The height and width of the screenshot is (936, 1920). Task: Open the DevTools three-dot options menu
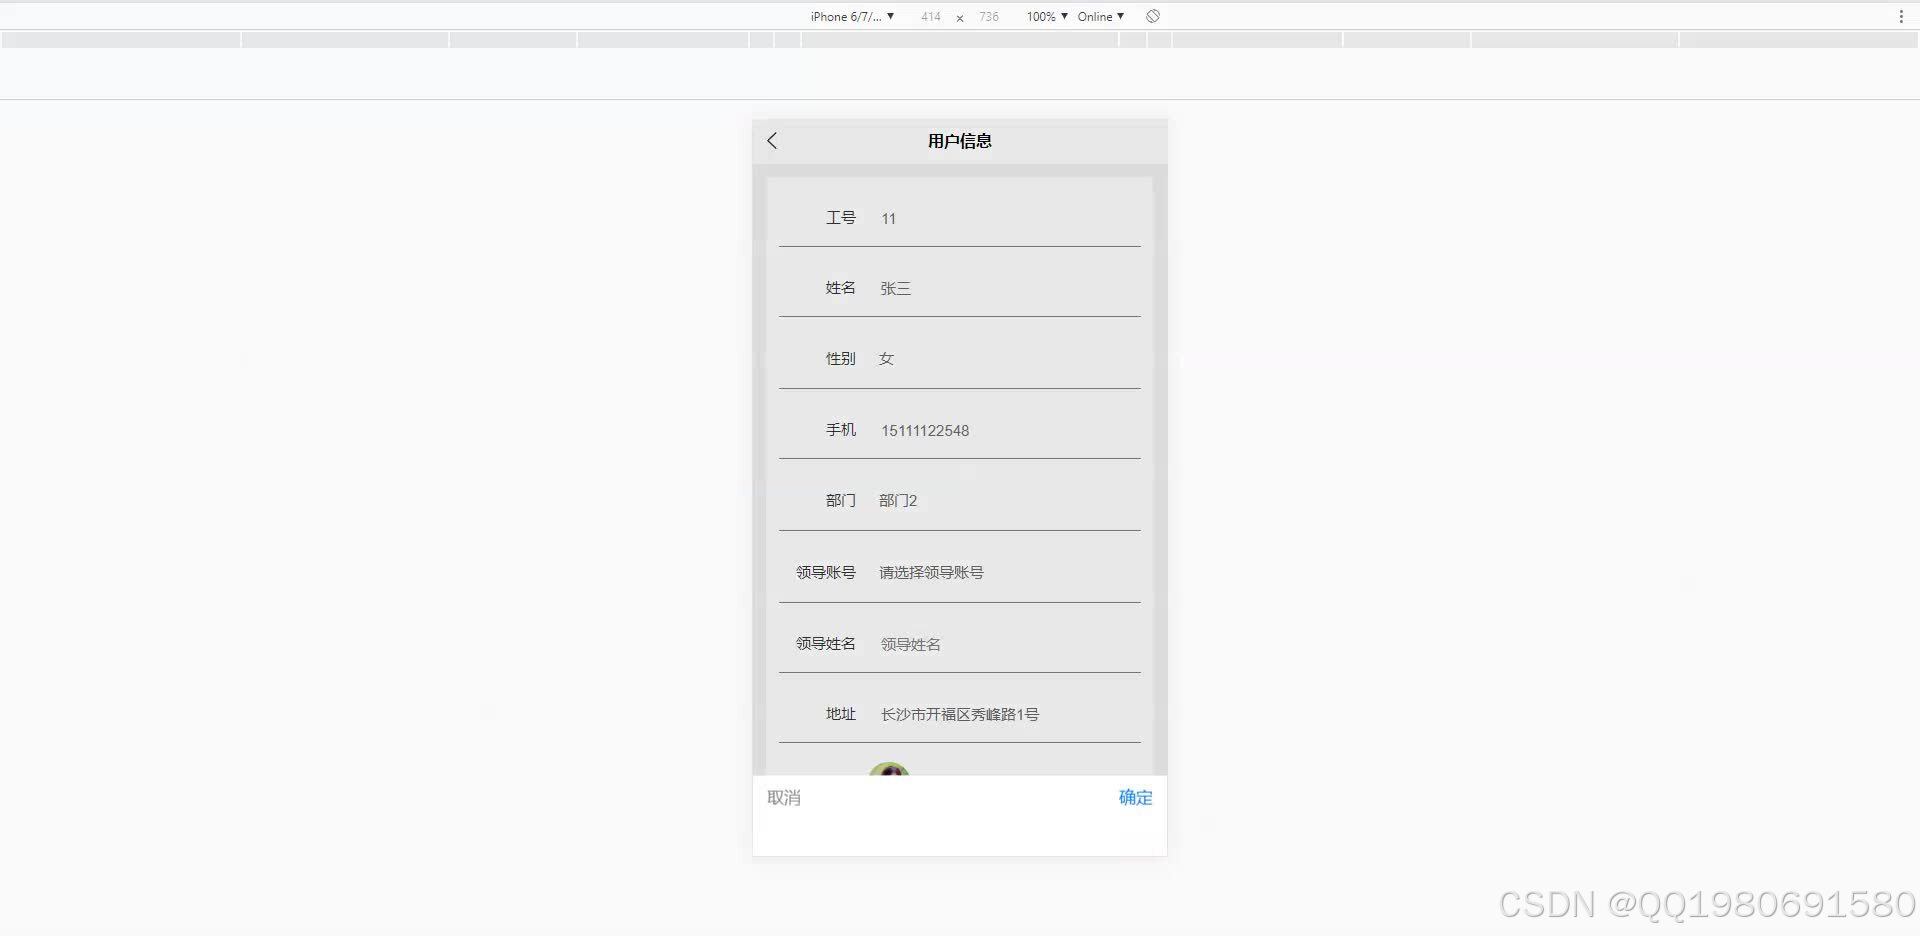tap(1899, 16)
